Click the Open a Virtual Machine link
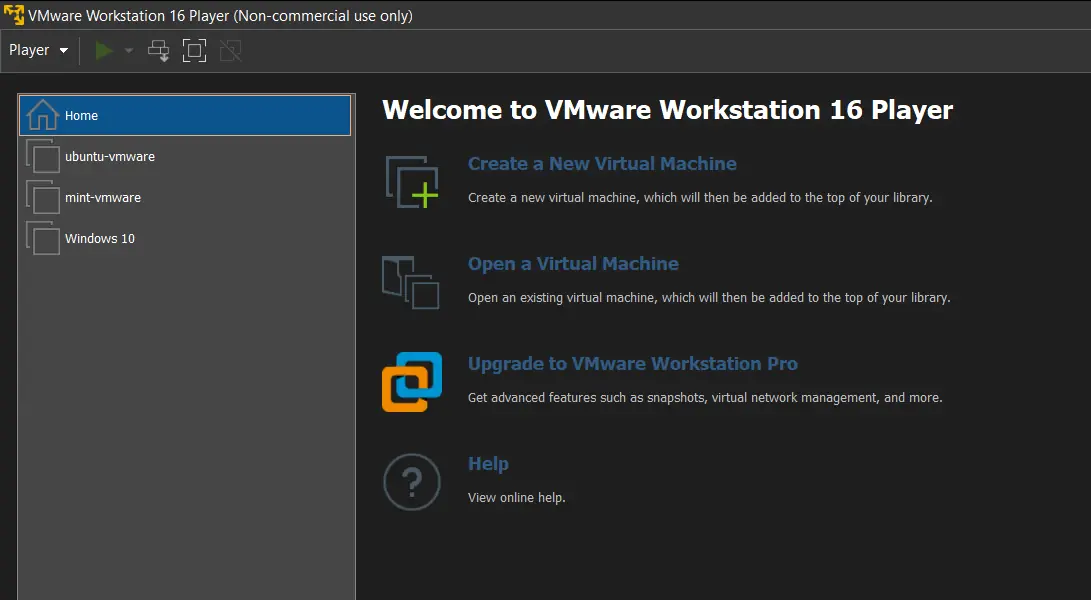Image resolution: width=1091 pixels, height=600 pixels. (x=573, y=264)
